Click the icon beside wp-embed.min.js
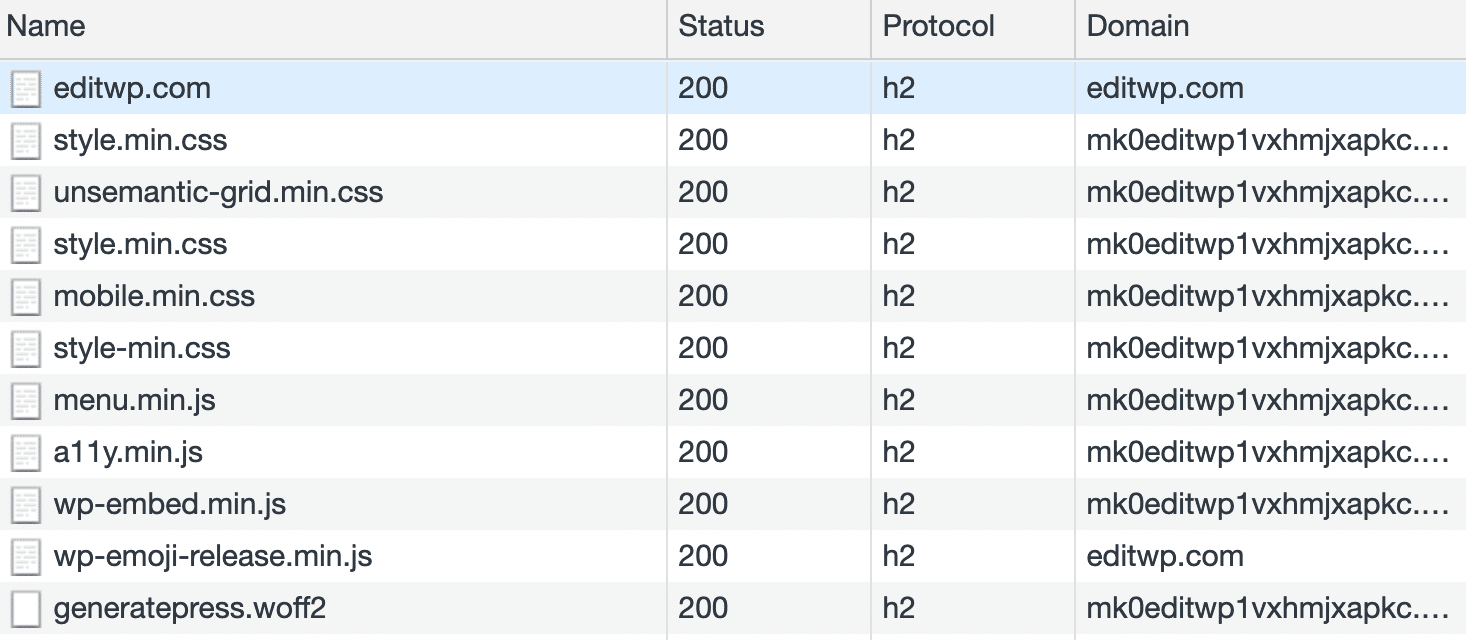 click(x=25, y=504)
